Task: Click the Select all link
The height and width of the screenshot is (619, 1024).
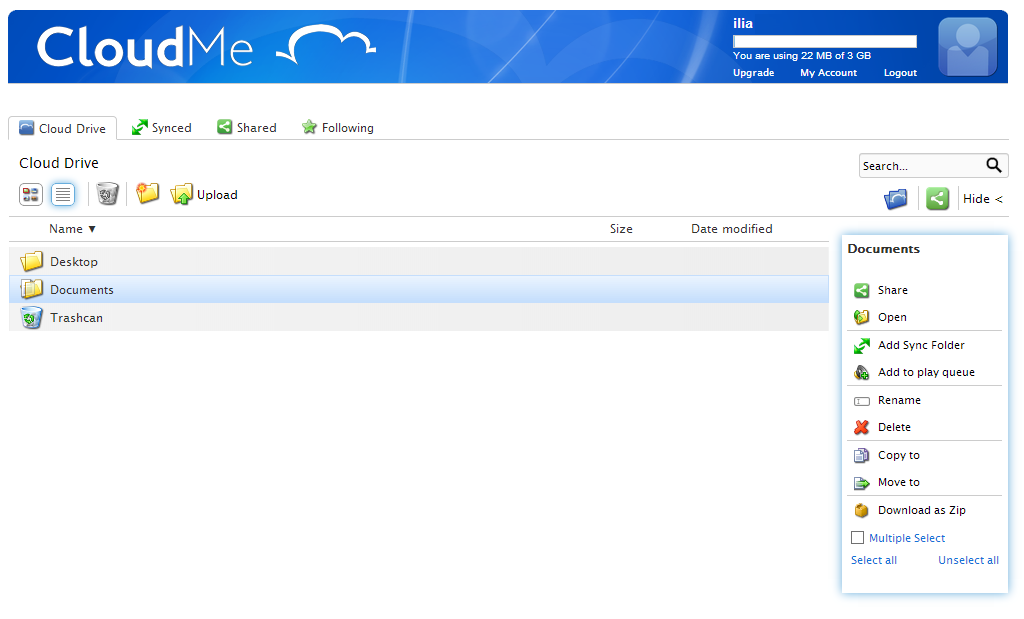Action: click(874, 560)
